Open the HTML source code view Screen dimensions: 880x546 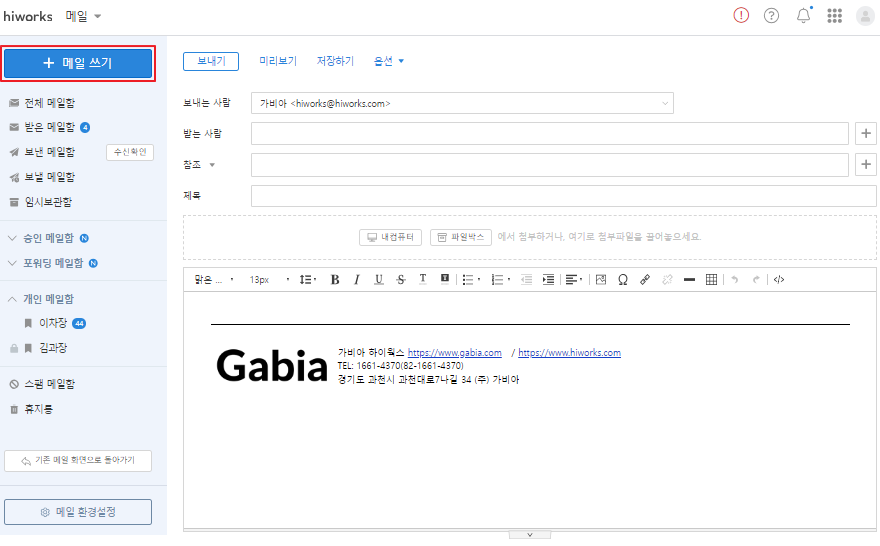point(779,280)
